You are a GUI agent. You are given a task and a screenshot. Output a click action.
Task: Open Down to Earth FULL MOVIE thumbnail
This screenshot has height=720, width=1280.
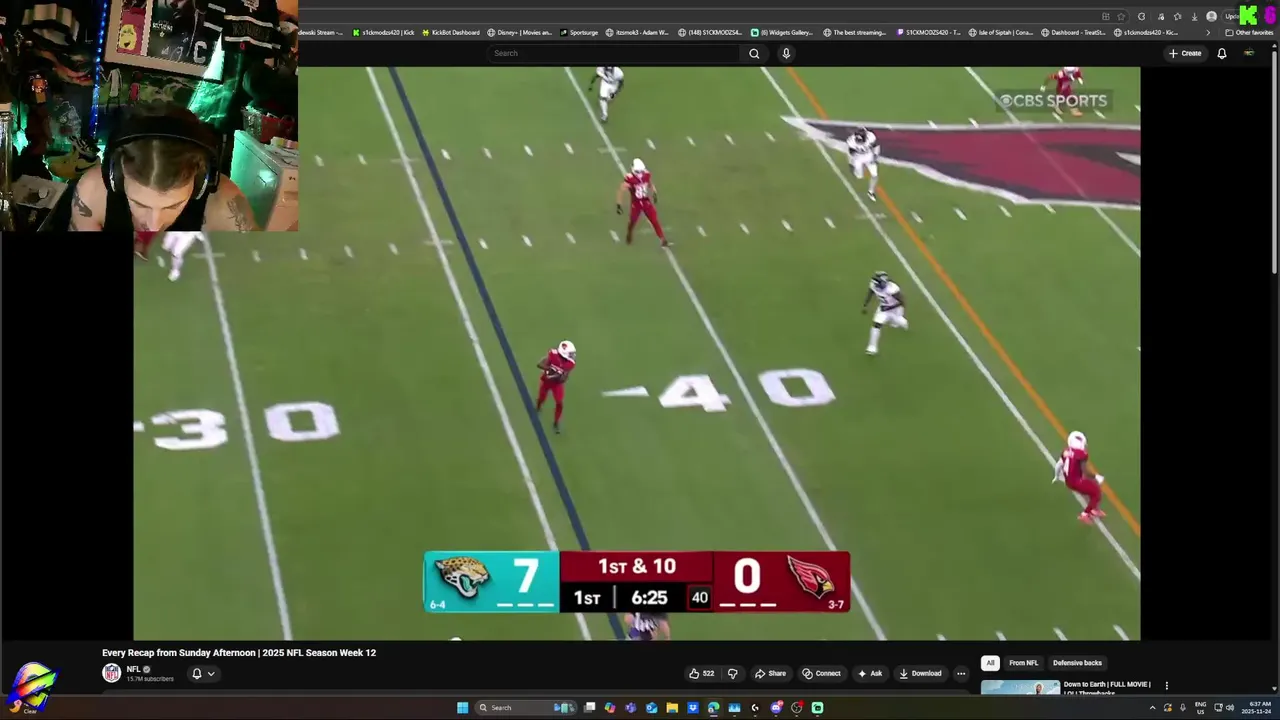click(x=1020, y=687)
